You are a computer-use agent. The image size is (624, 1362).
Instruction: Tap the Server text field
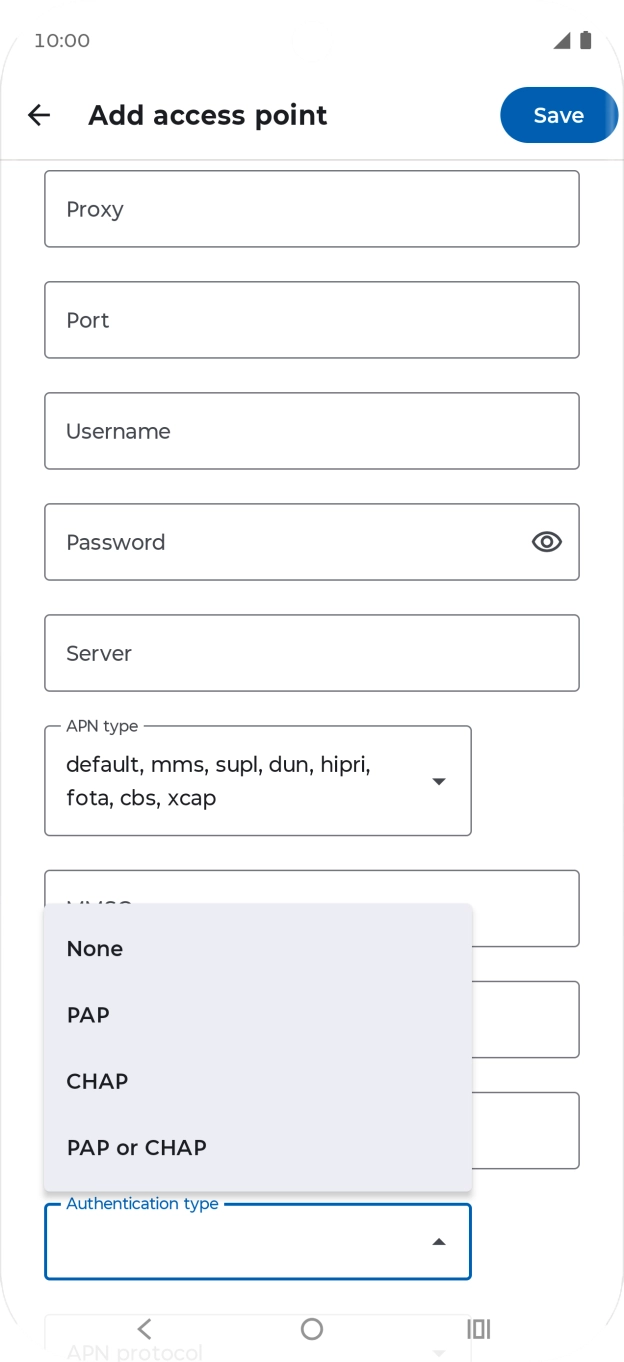pyautogui.click(x=312, y=653)
